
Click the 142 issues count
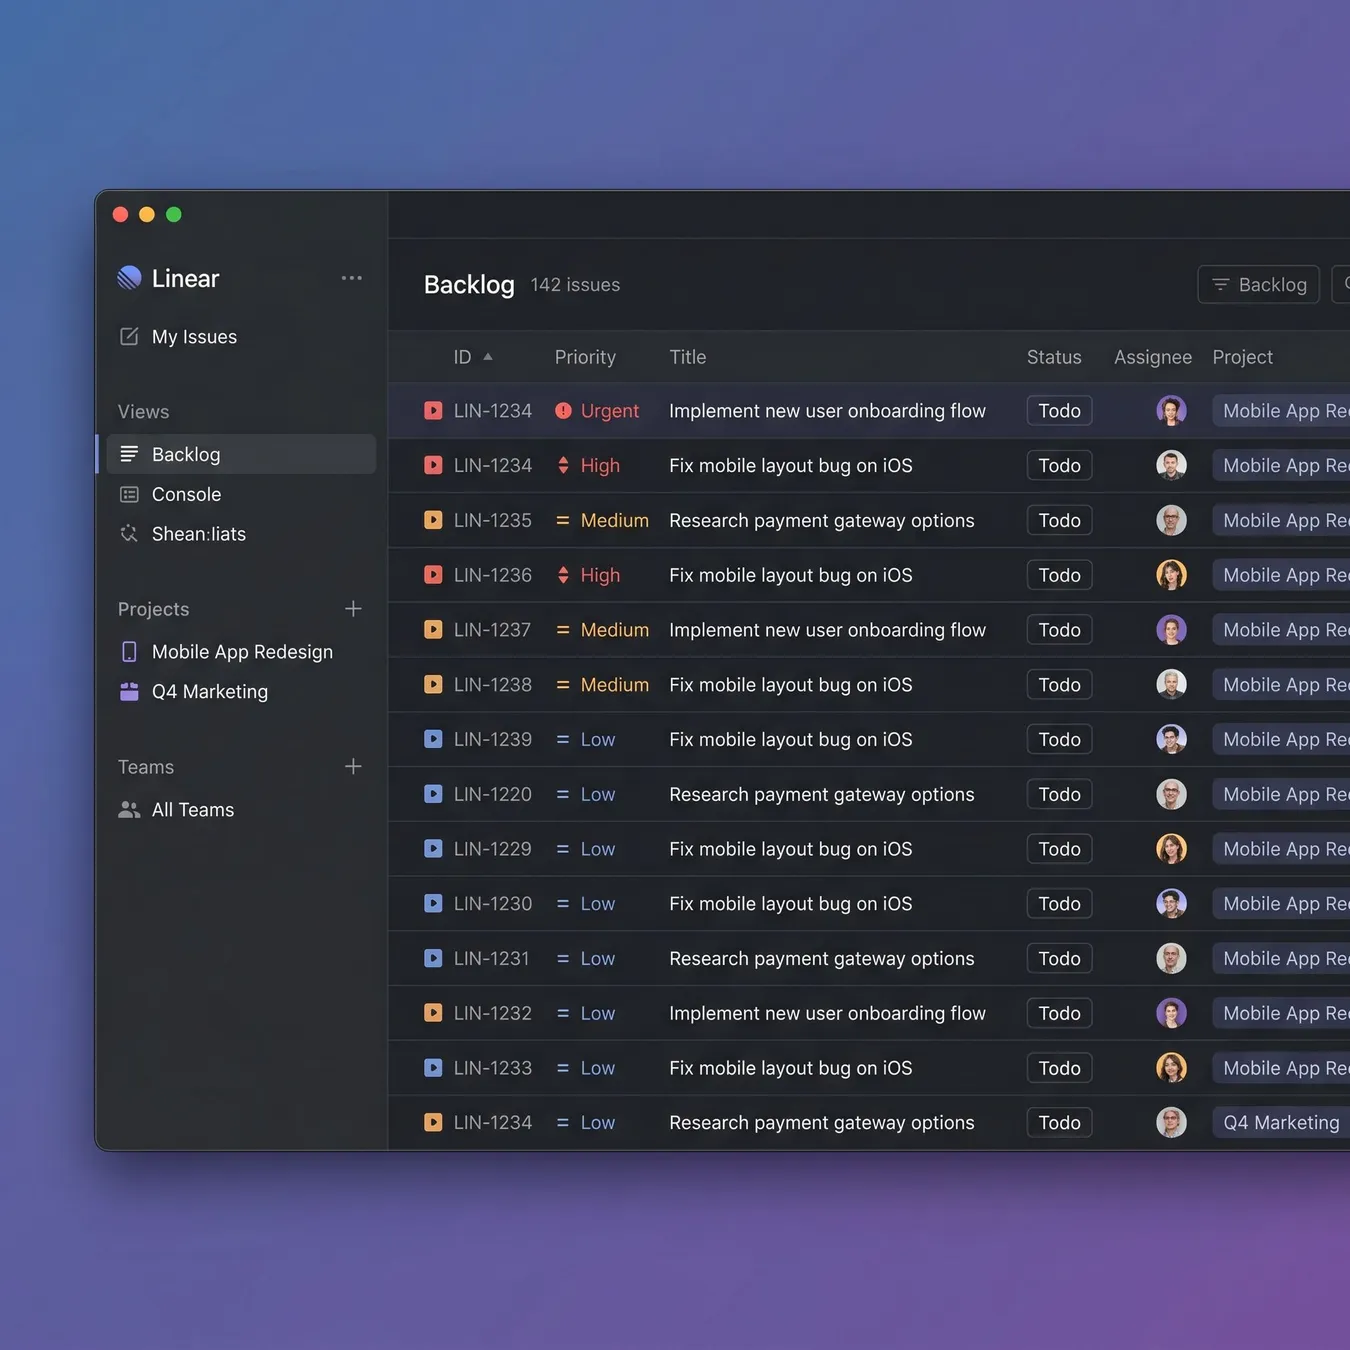575,285
